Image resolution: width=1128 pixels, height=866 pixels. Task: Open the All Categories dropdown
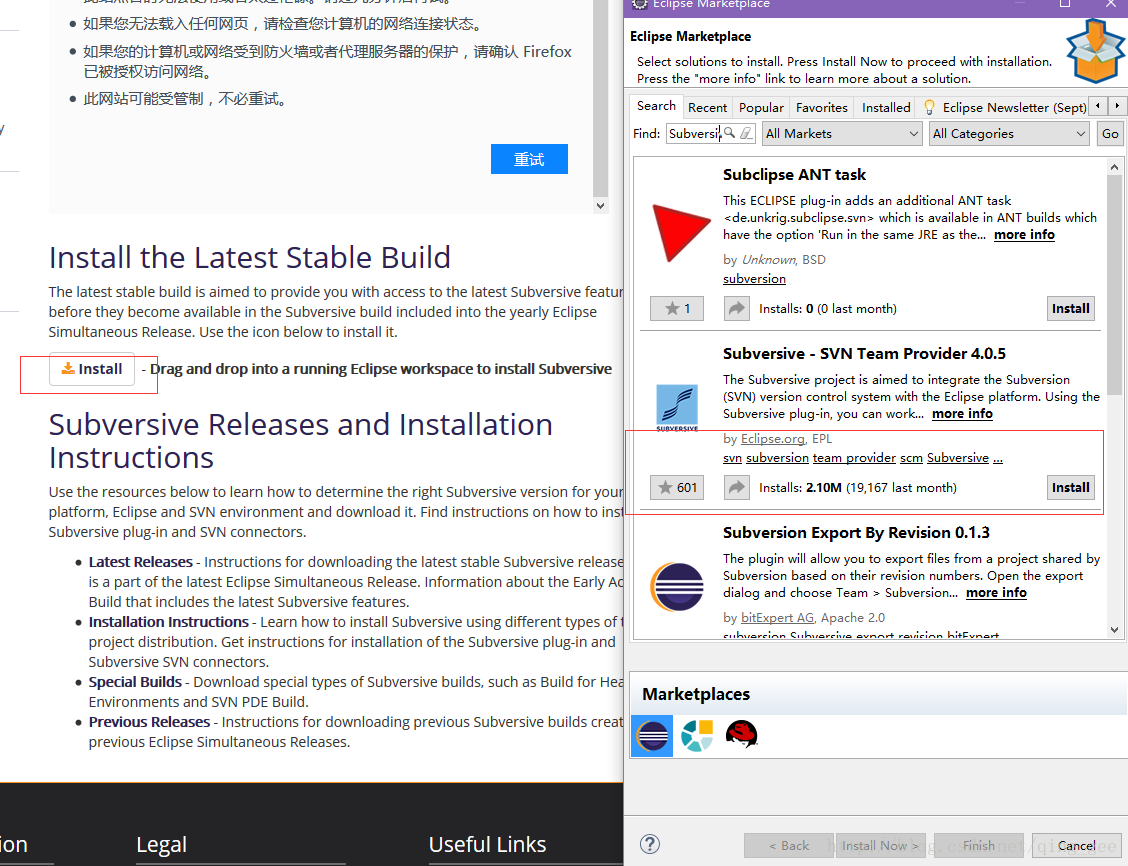point(1009,134)
